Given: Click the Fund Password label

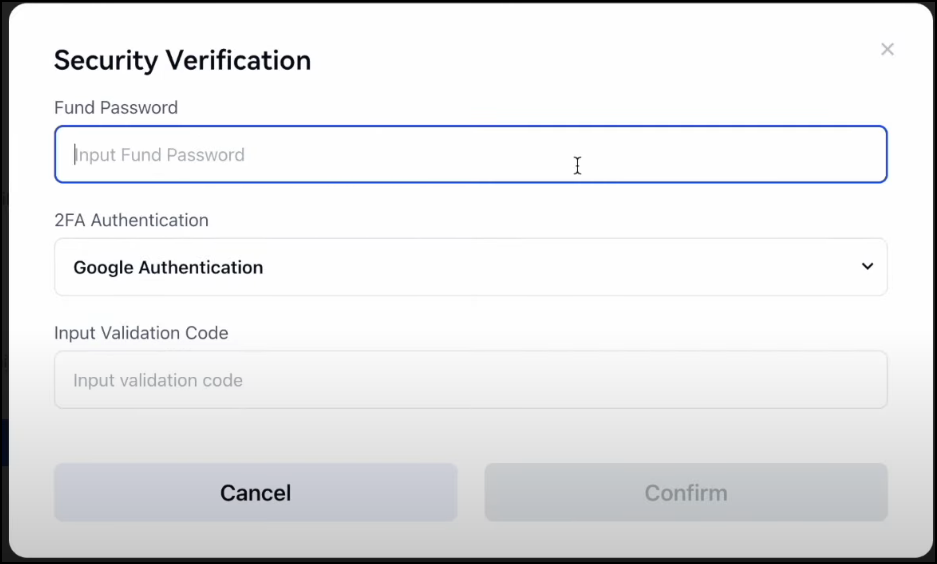Looking at the screenshot, I should [x=116, y=108].
